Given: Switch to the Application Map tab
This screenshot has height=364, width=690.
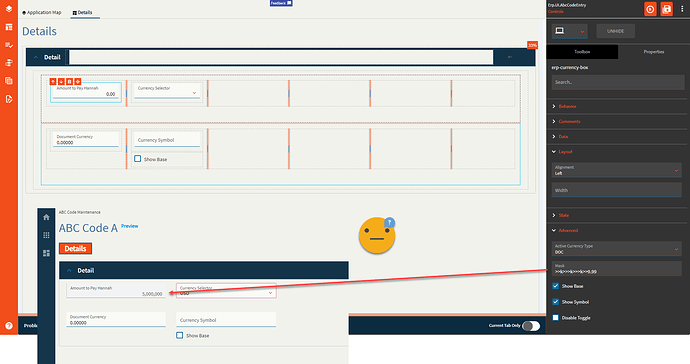Looking at the screenshot, I should coord(42,13).
